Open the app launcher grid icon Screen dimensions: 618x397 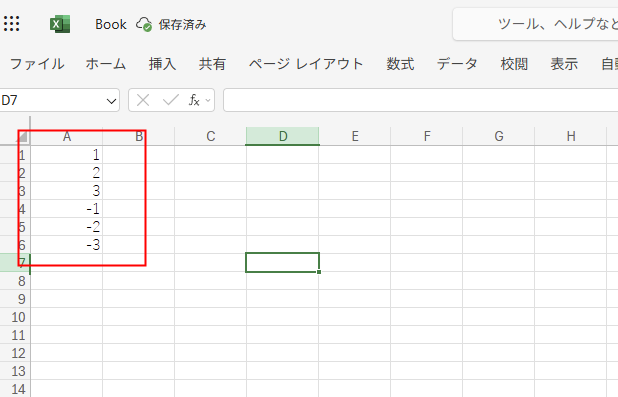(x=11, y=24)
